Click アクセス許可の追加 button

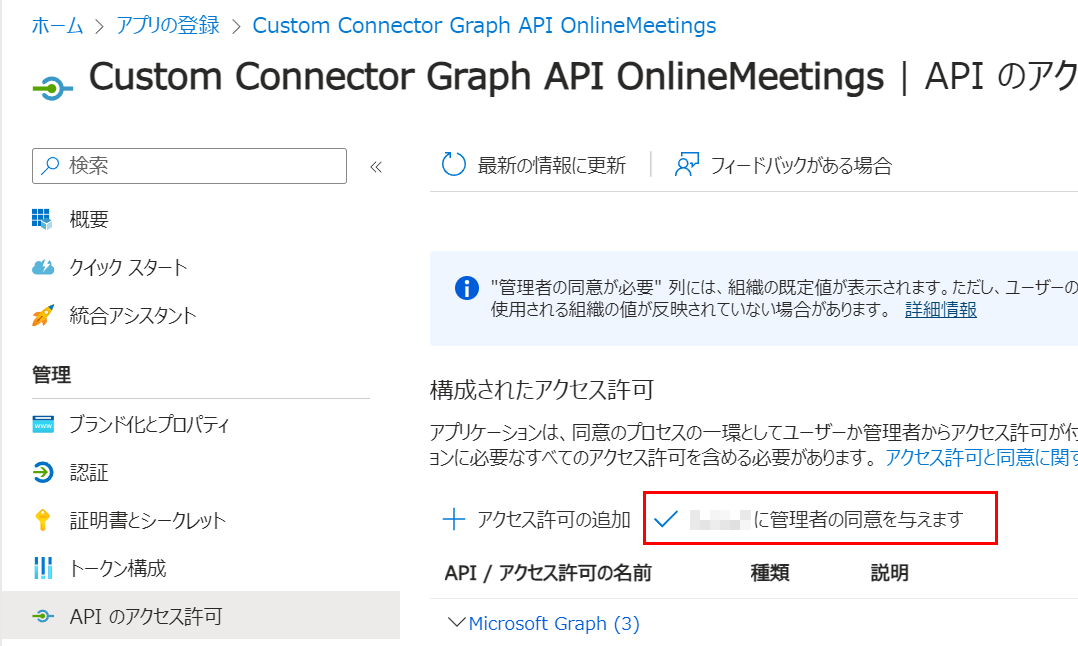(537, 519)
